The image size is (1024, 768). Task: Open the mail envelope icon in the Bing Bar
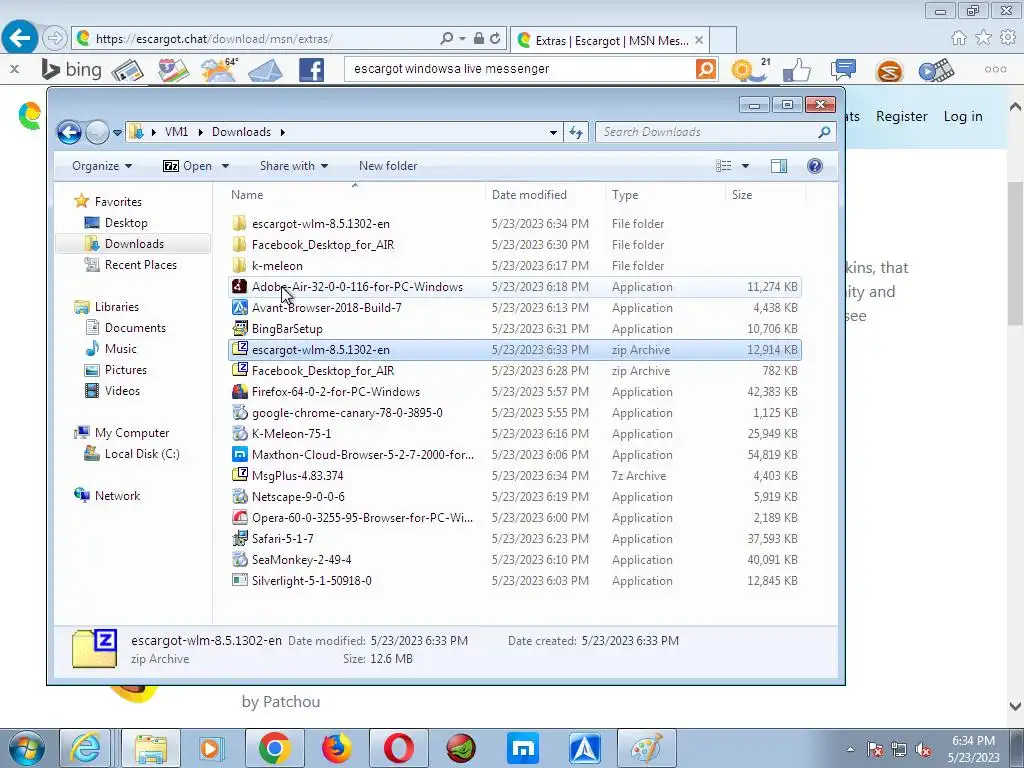(265, 70)
